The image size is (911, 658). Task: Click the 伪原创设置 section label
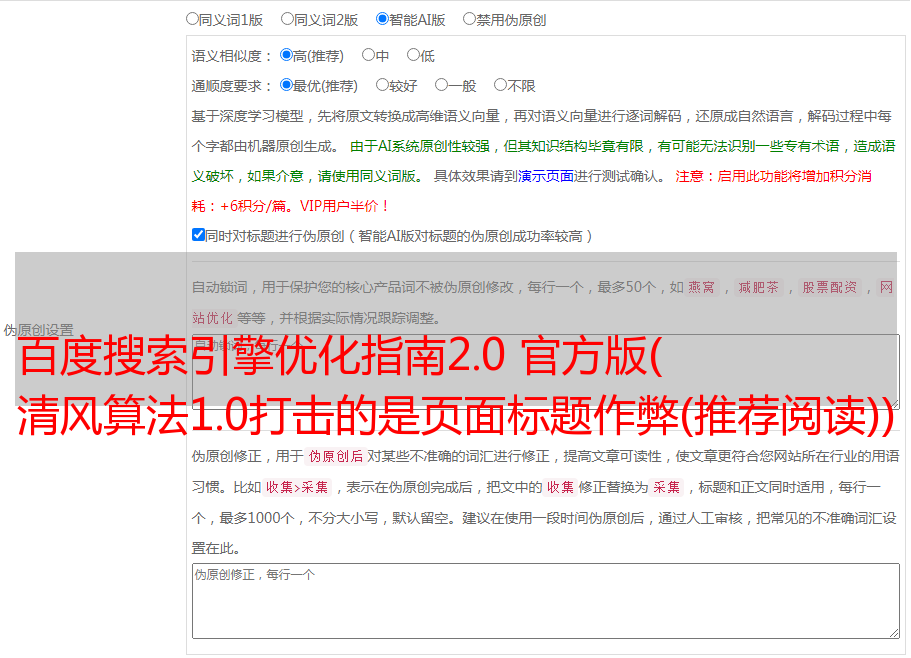[x=39, y=330]
